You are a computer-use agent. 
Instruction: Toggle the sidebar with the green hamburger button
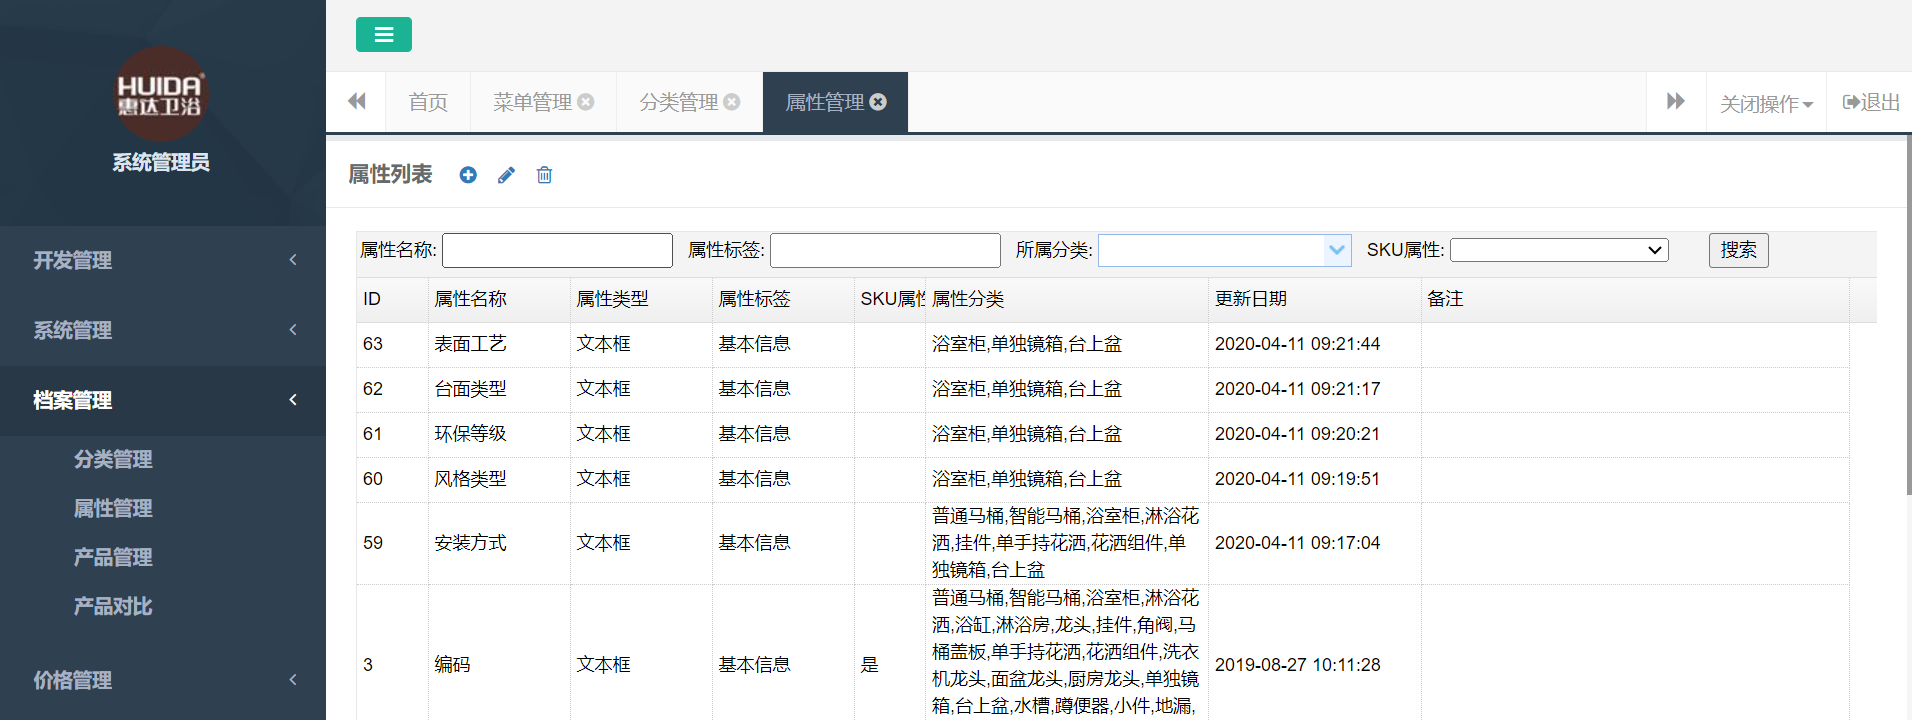[383, 35]
